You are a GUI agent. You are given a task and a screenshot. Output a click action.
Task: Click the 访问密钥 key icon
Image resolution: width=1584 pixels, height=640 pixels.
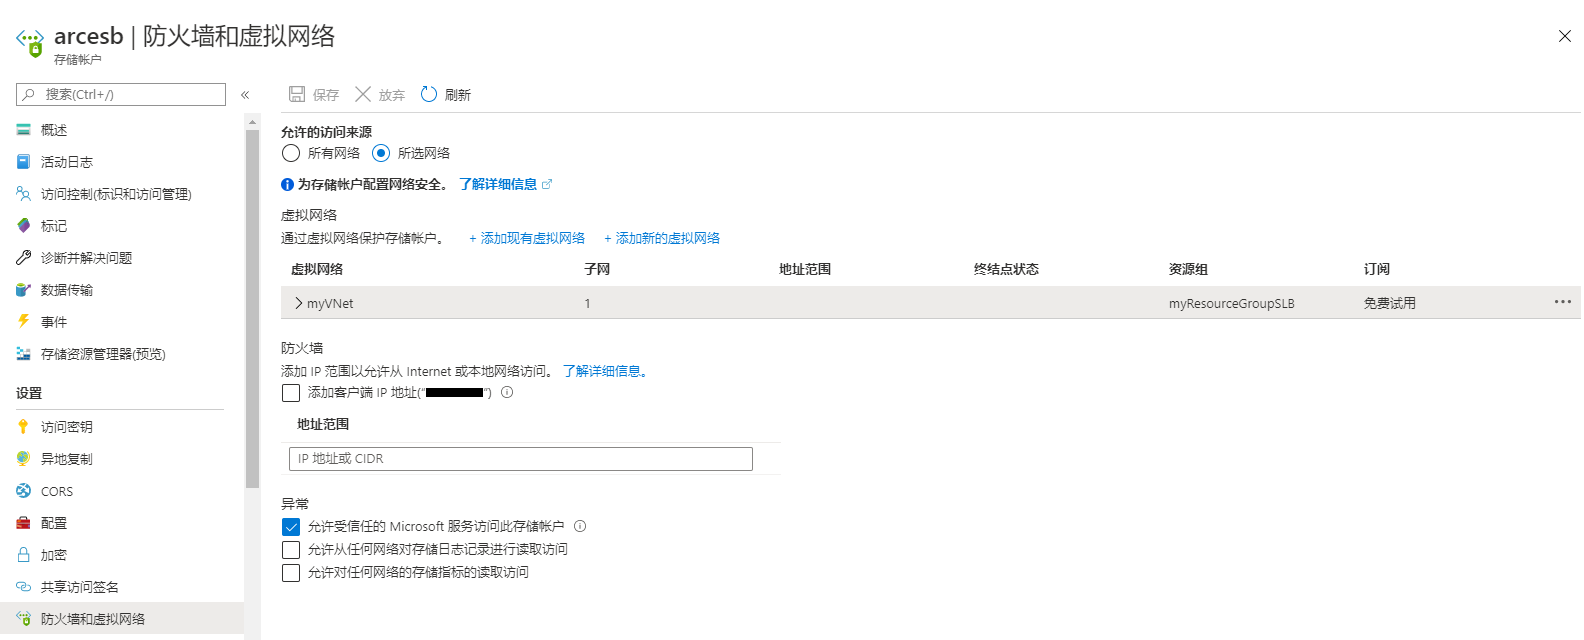(24, 427)
